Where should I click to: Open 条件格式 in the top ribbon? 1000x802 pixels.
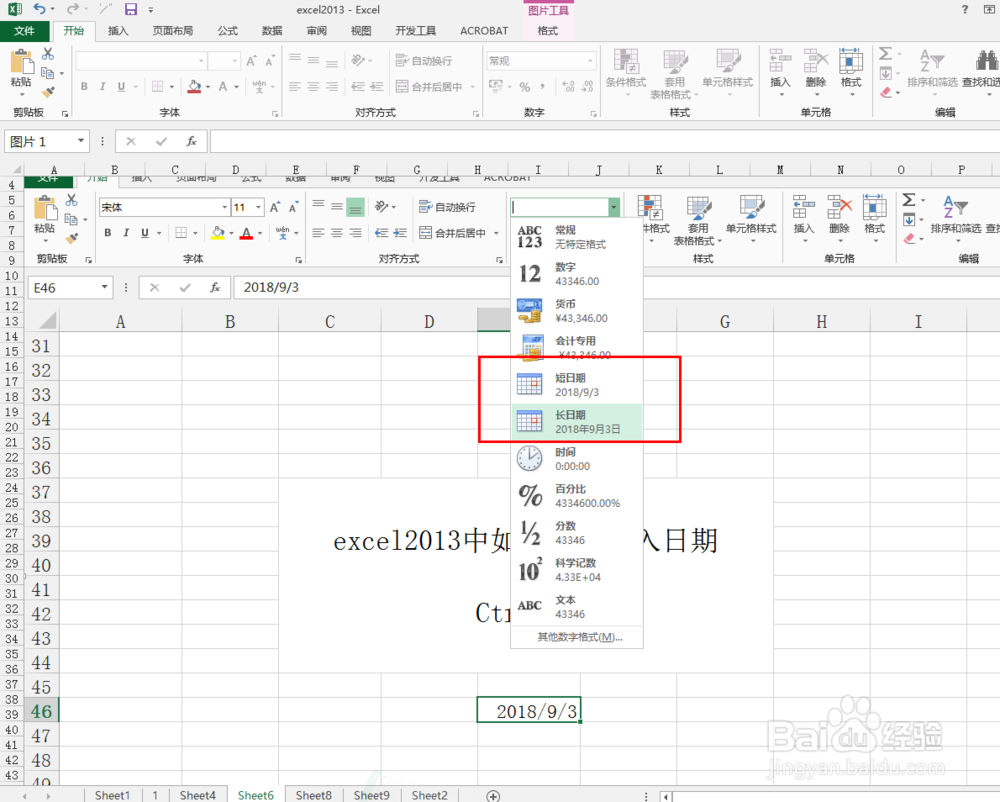pyautogui.click(x=626, y=71)
